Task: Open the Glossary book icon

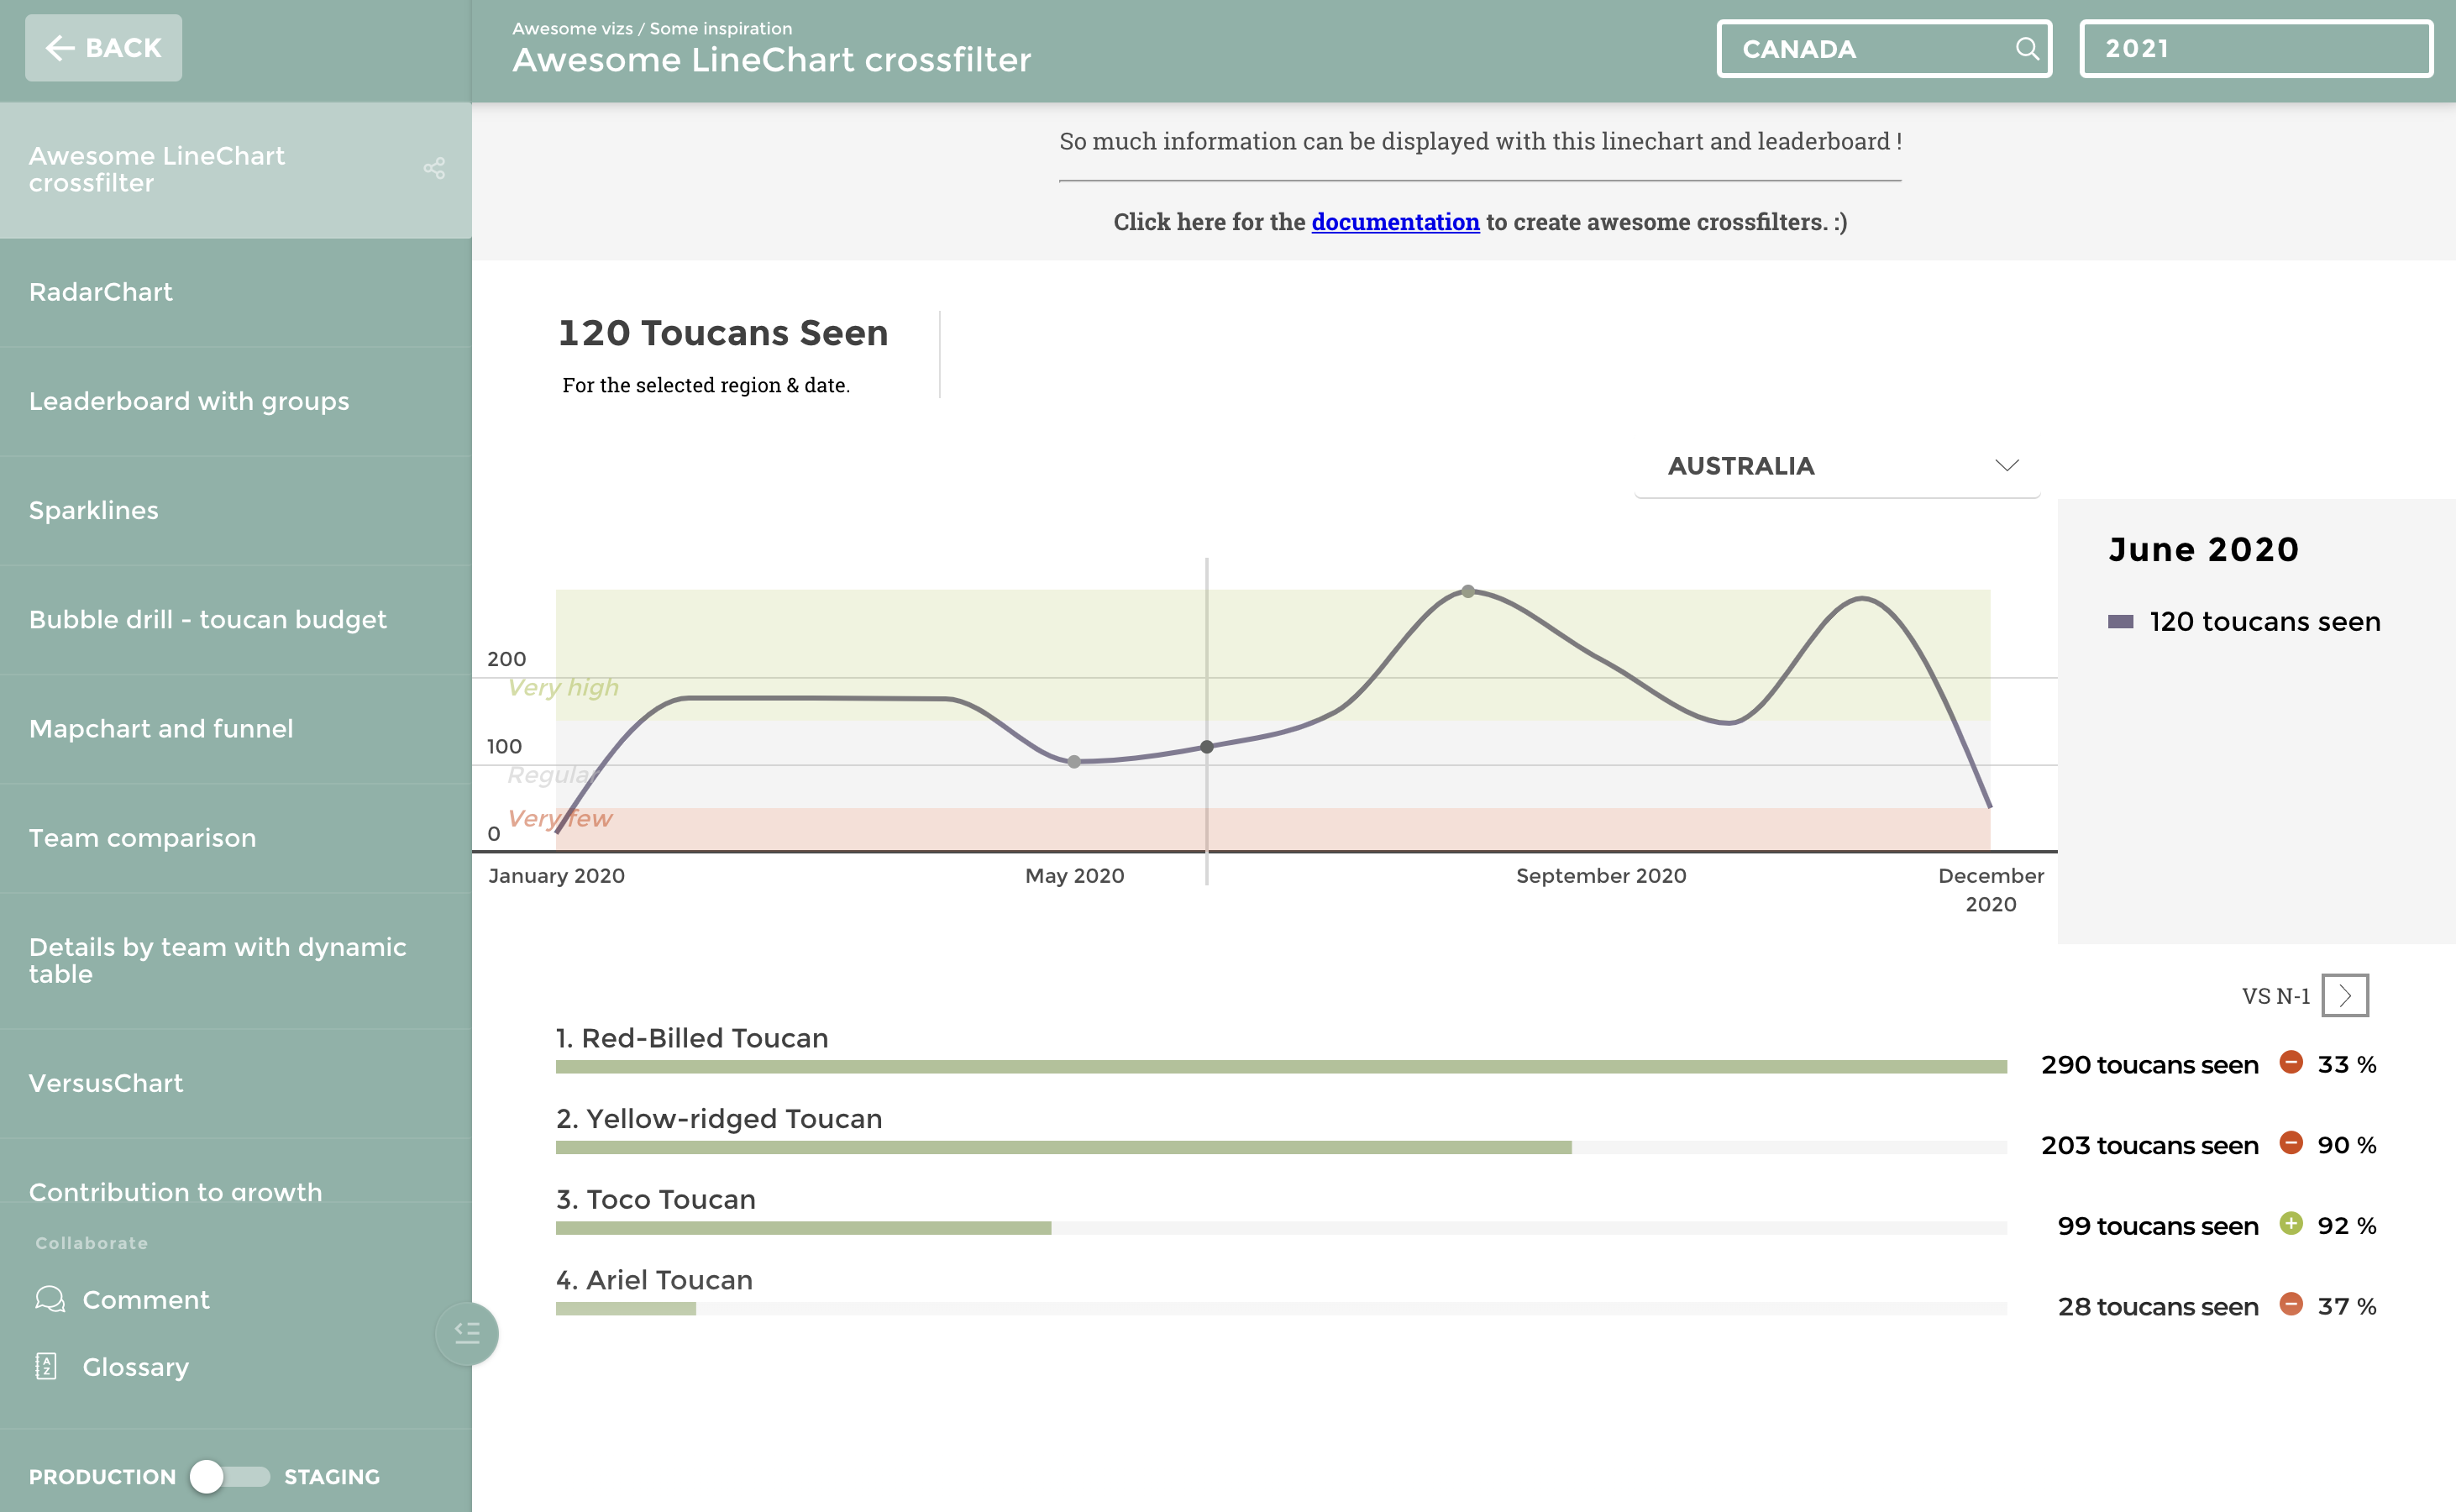Action: click(x=46, y=1366)
